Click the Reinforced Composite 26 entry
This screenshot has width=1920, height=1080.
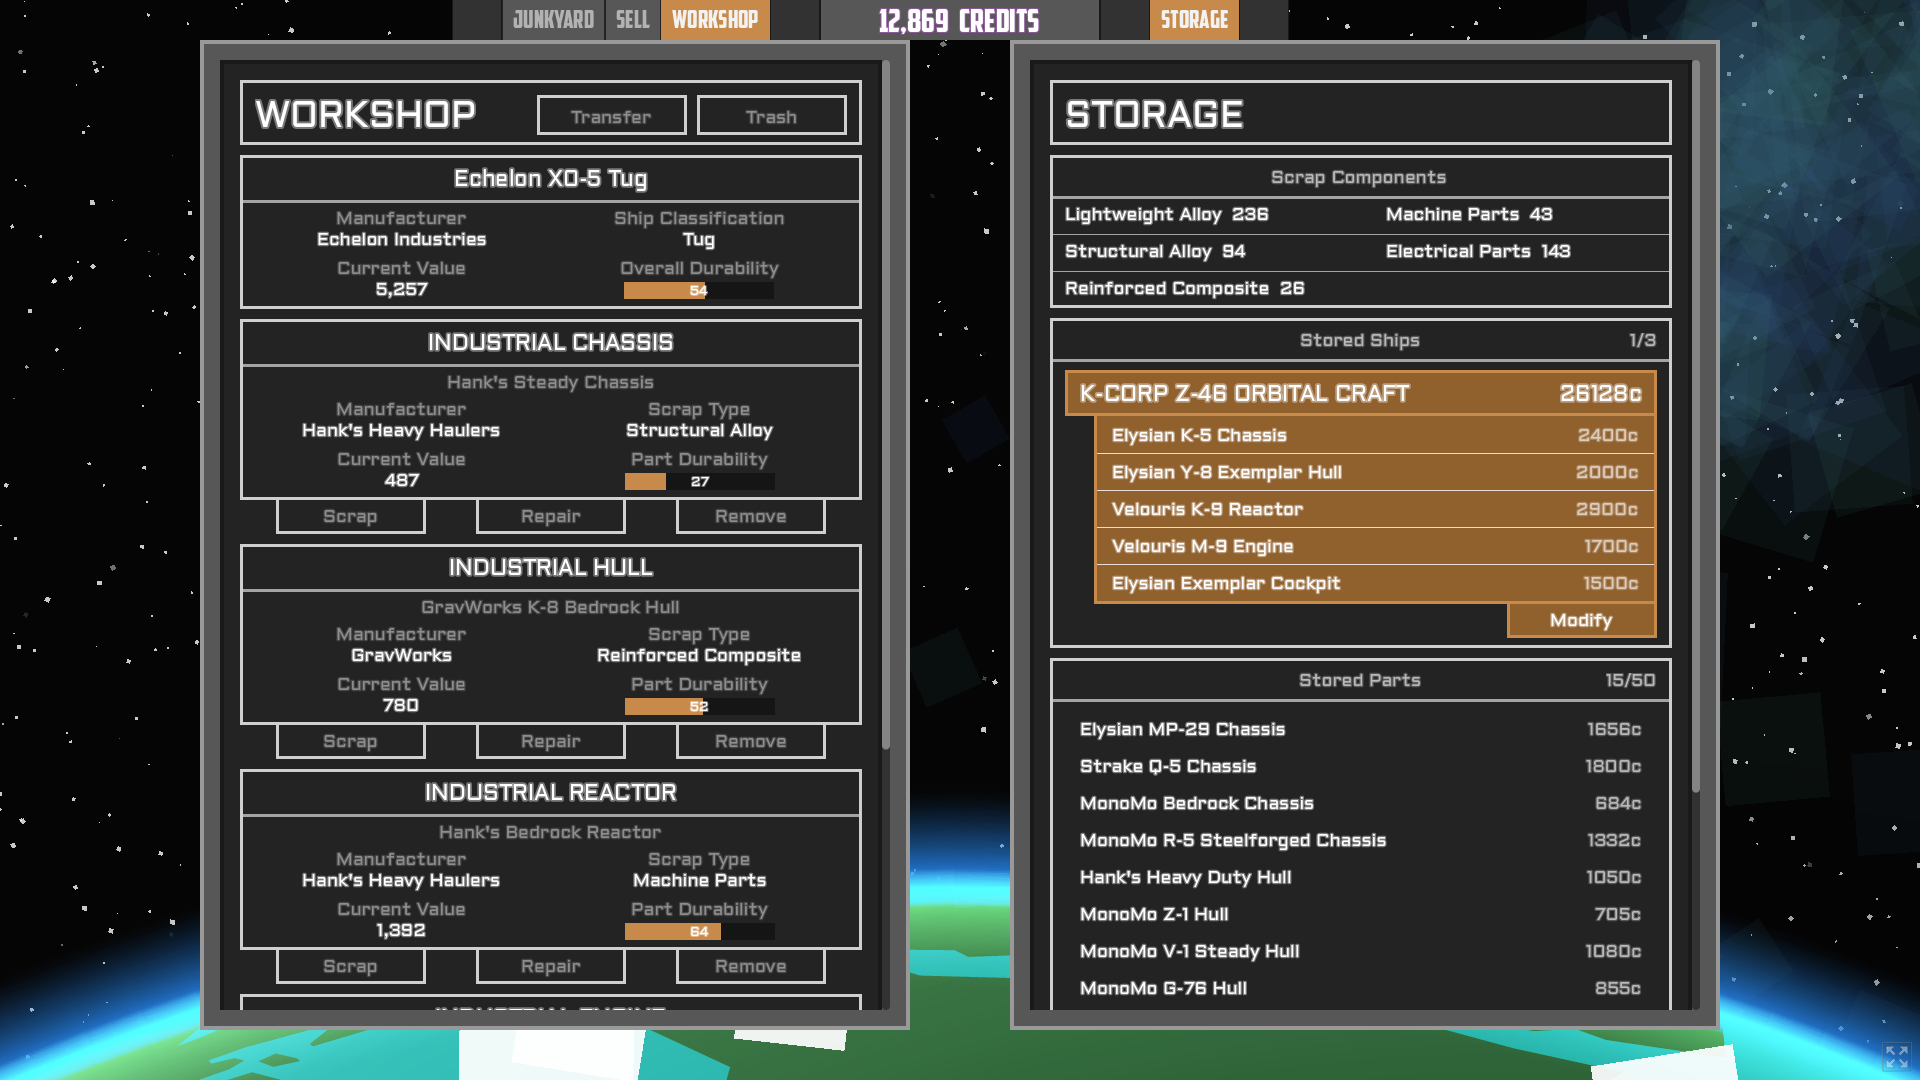tap(1184, 288)
